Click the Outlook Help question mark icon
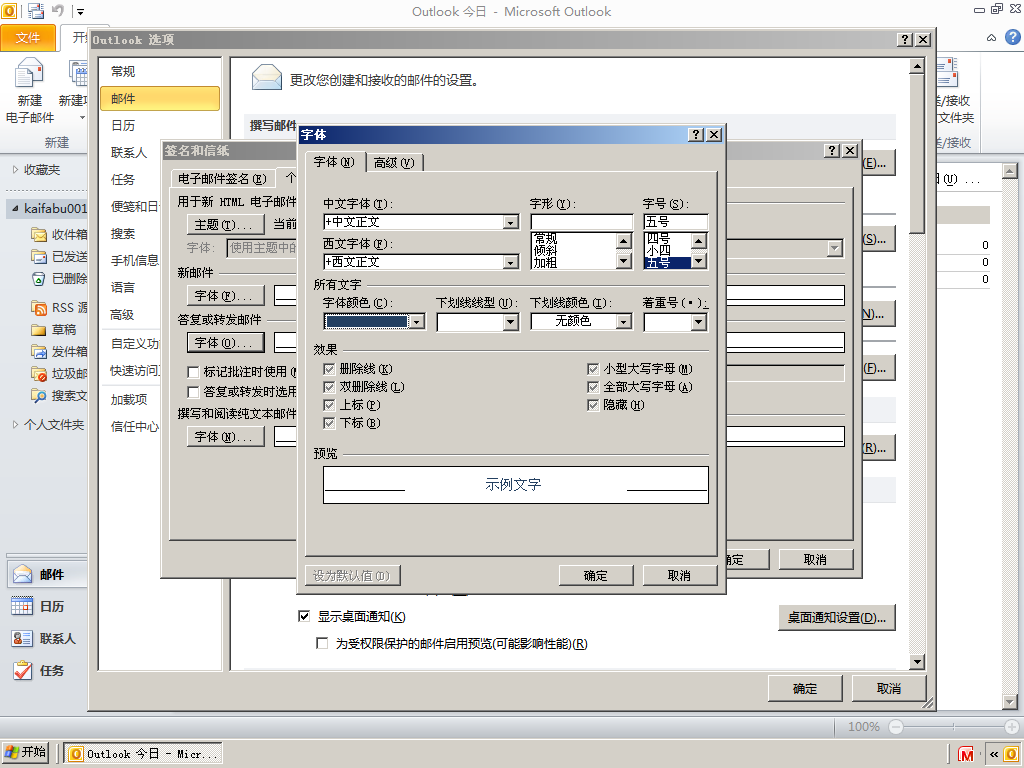Viewport: 1024px width, 768px height. point(1012,37)
